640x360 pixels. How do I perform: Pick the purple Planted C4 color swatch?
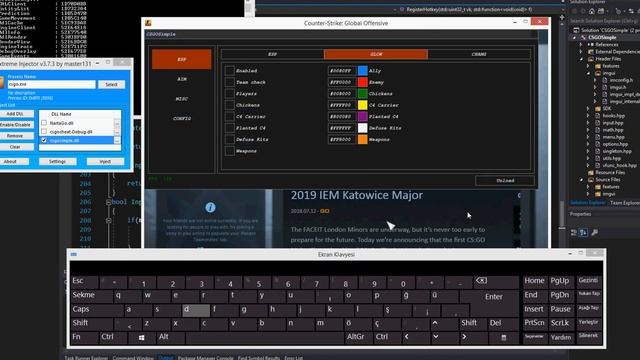(362, 116)
